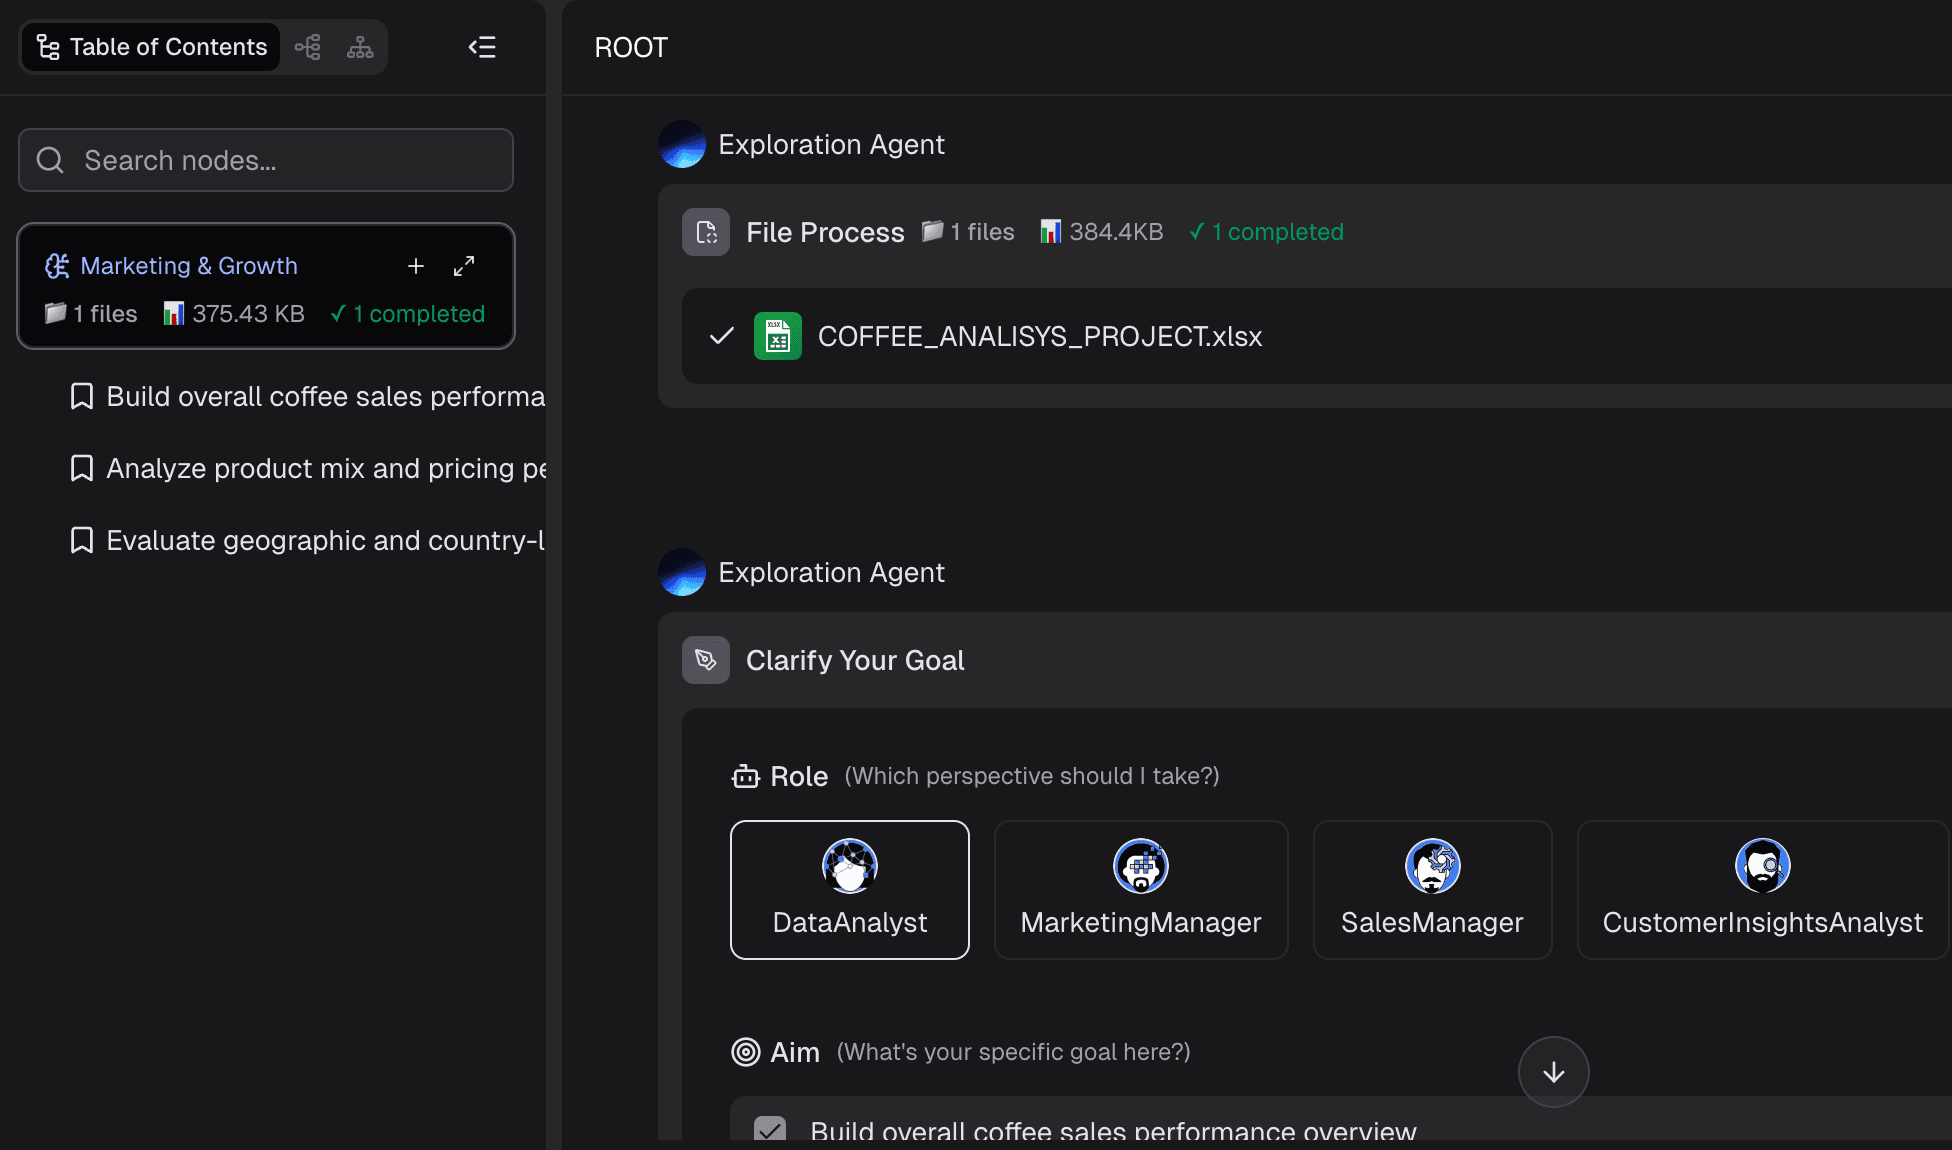Viewport: 1952px width, 1150px height.
Task: Select the MarketingManager role
Action: click(1141, 890)
